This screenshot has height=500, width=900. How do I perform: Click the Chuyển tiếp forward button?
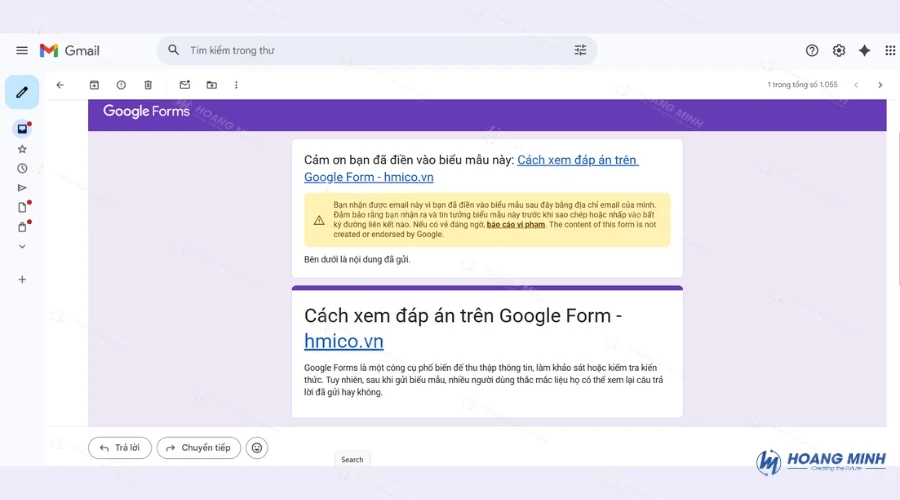(199, 448)
